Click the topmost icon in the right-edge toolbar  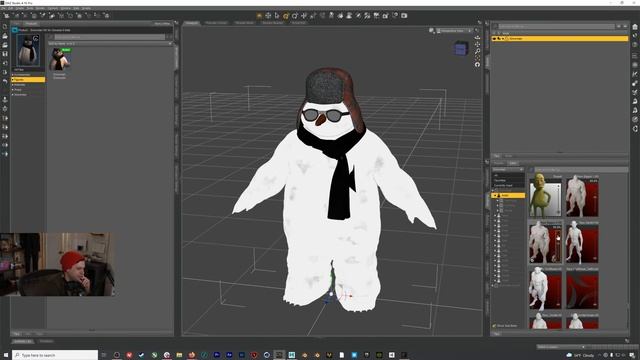(x=635, y=27)
